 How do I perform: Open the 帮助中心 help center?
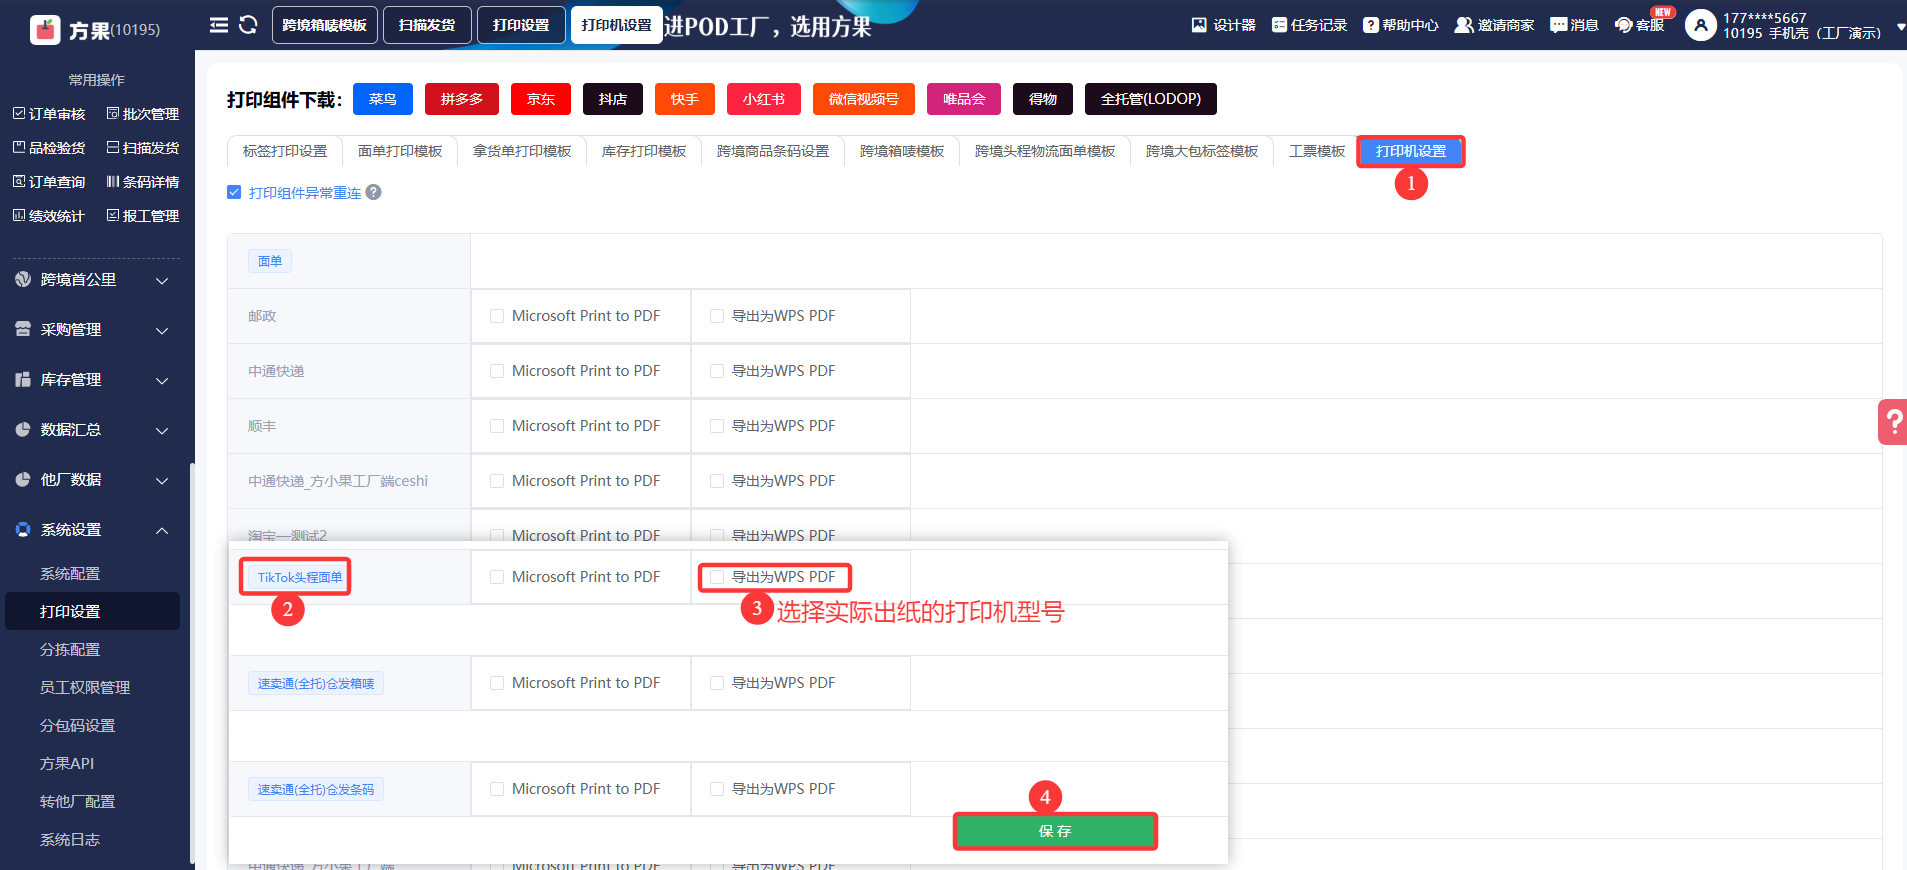coord(1400,25)
